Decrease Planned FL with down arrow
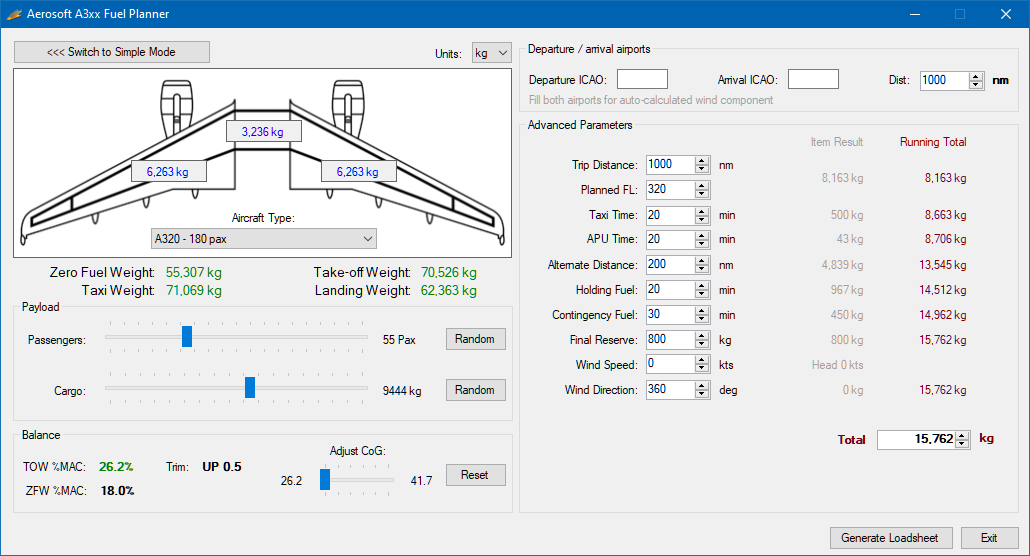Viewport: 1030px width, 556px height. [702, 194]
